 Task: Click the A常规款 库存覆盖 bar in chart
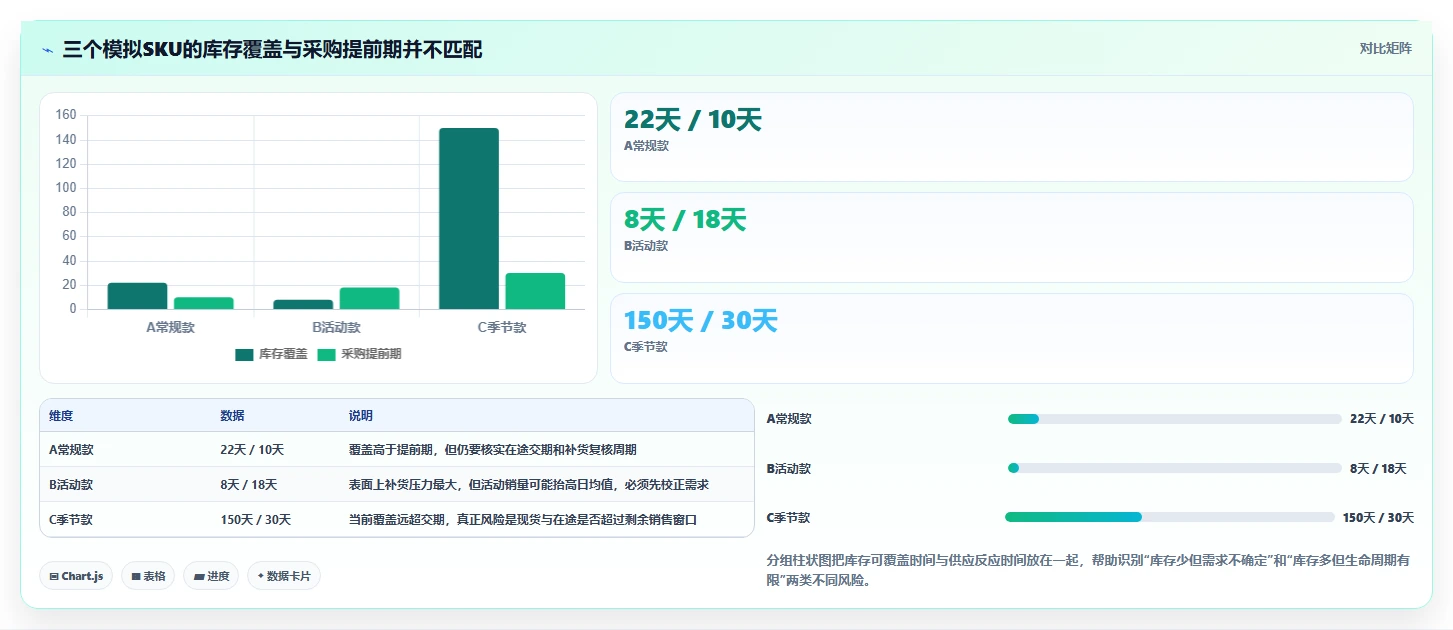(137, 296)
